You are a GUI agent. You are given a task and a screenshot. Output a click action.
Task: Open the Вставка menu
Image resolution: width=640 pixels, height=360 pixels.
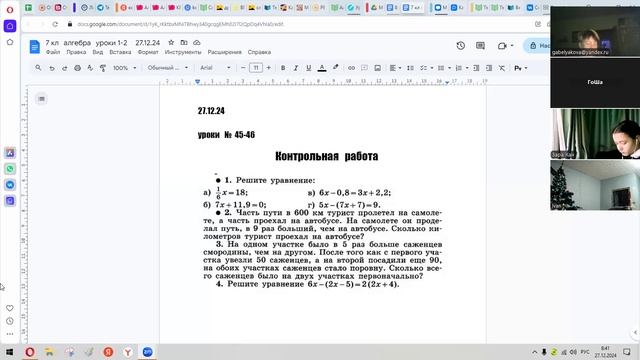120,52
